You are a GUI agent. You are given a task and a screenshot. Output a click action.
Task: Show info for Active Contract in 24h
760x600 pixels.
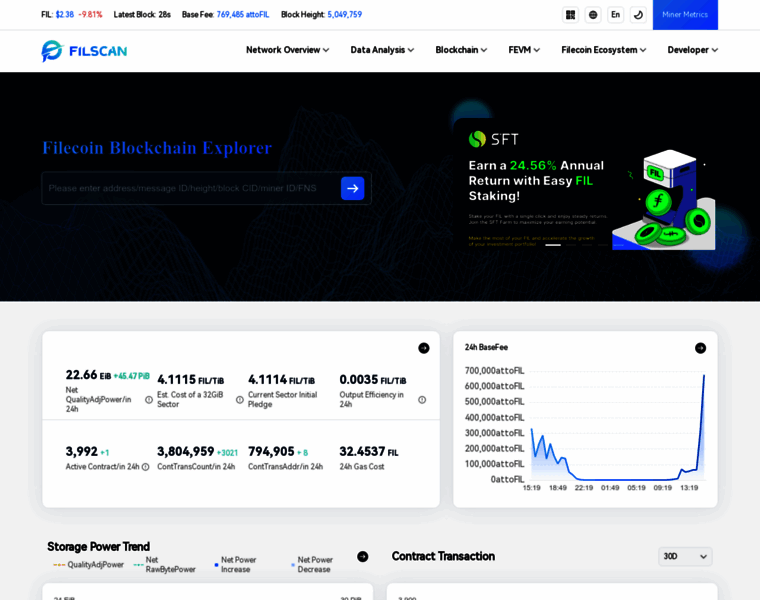(145, 467)
